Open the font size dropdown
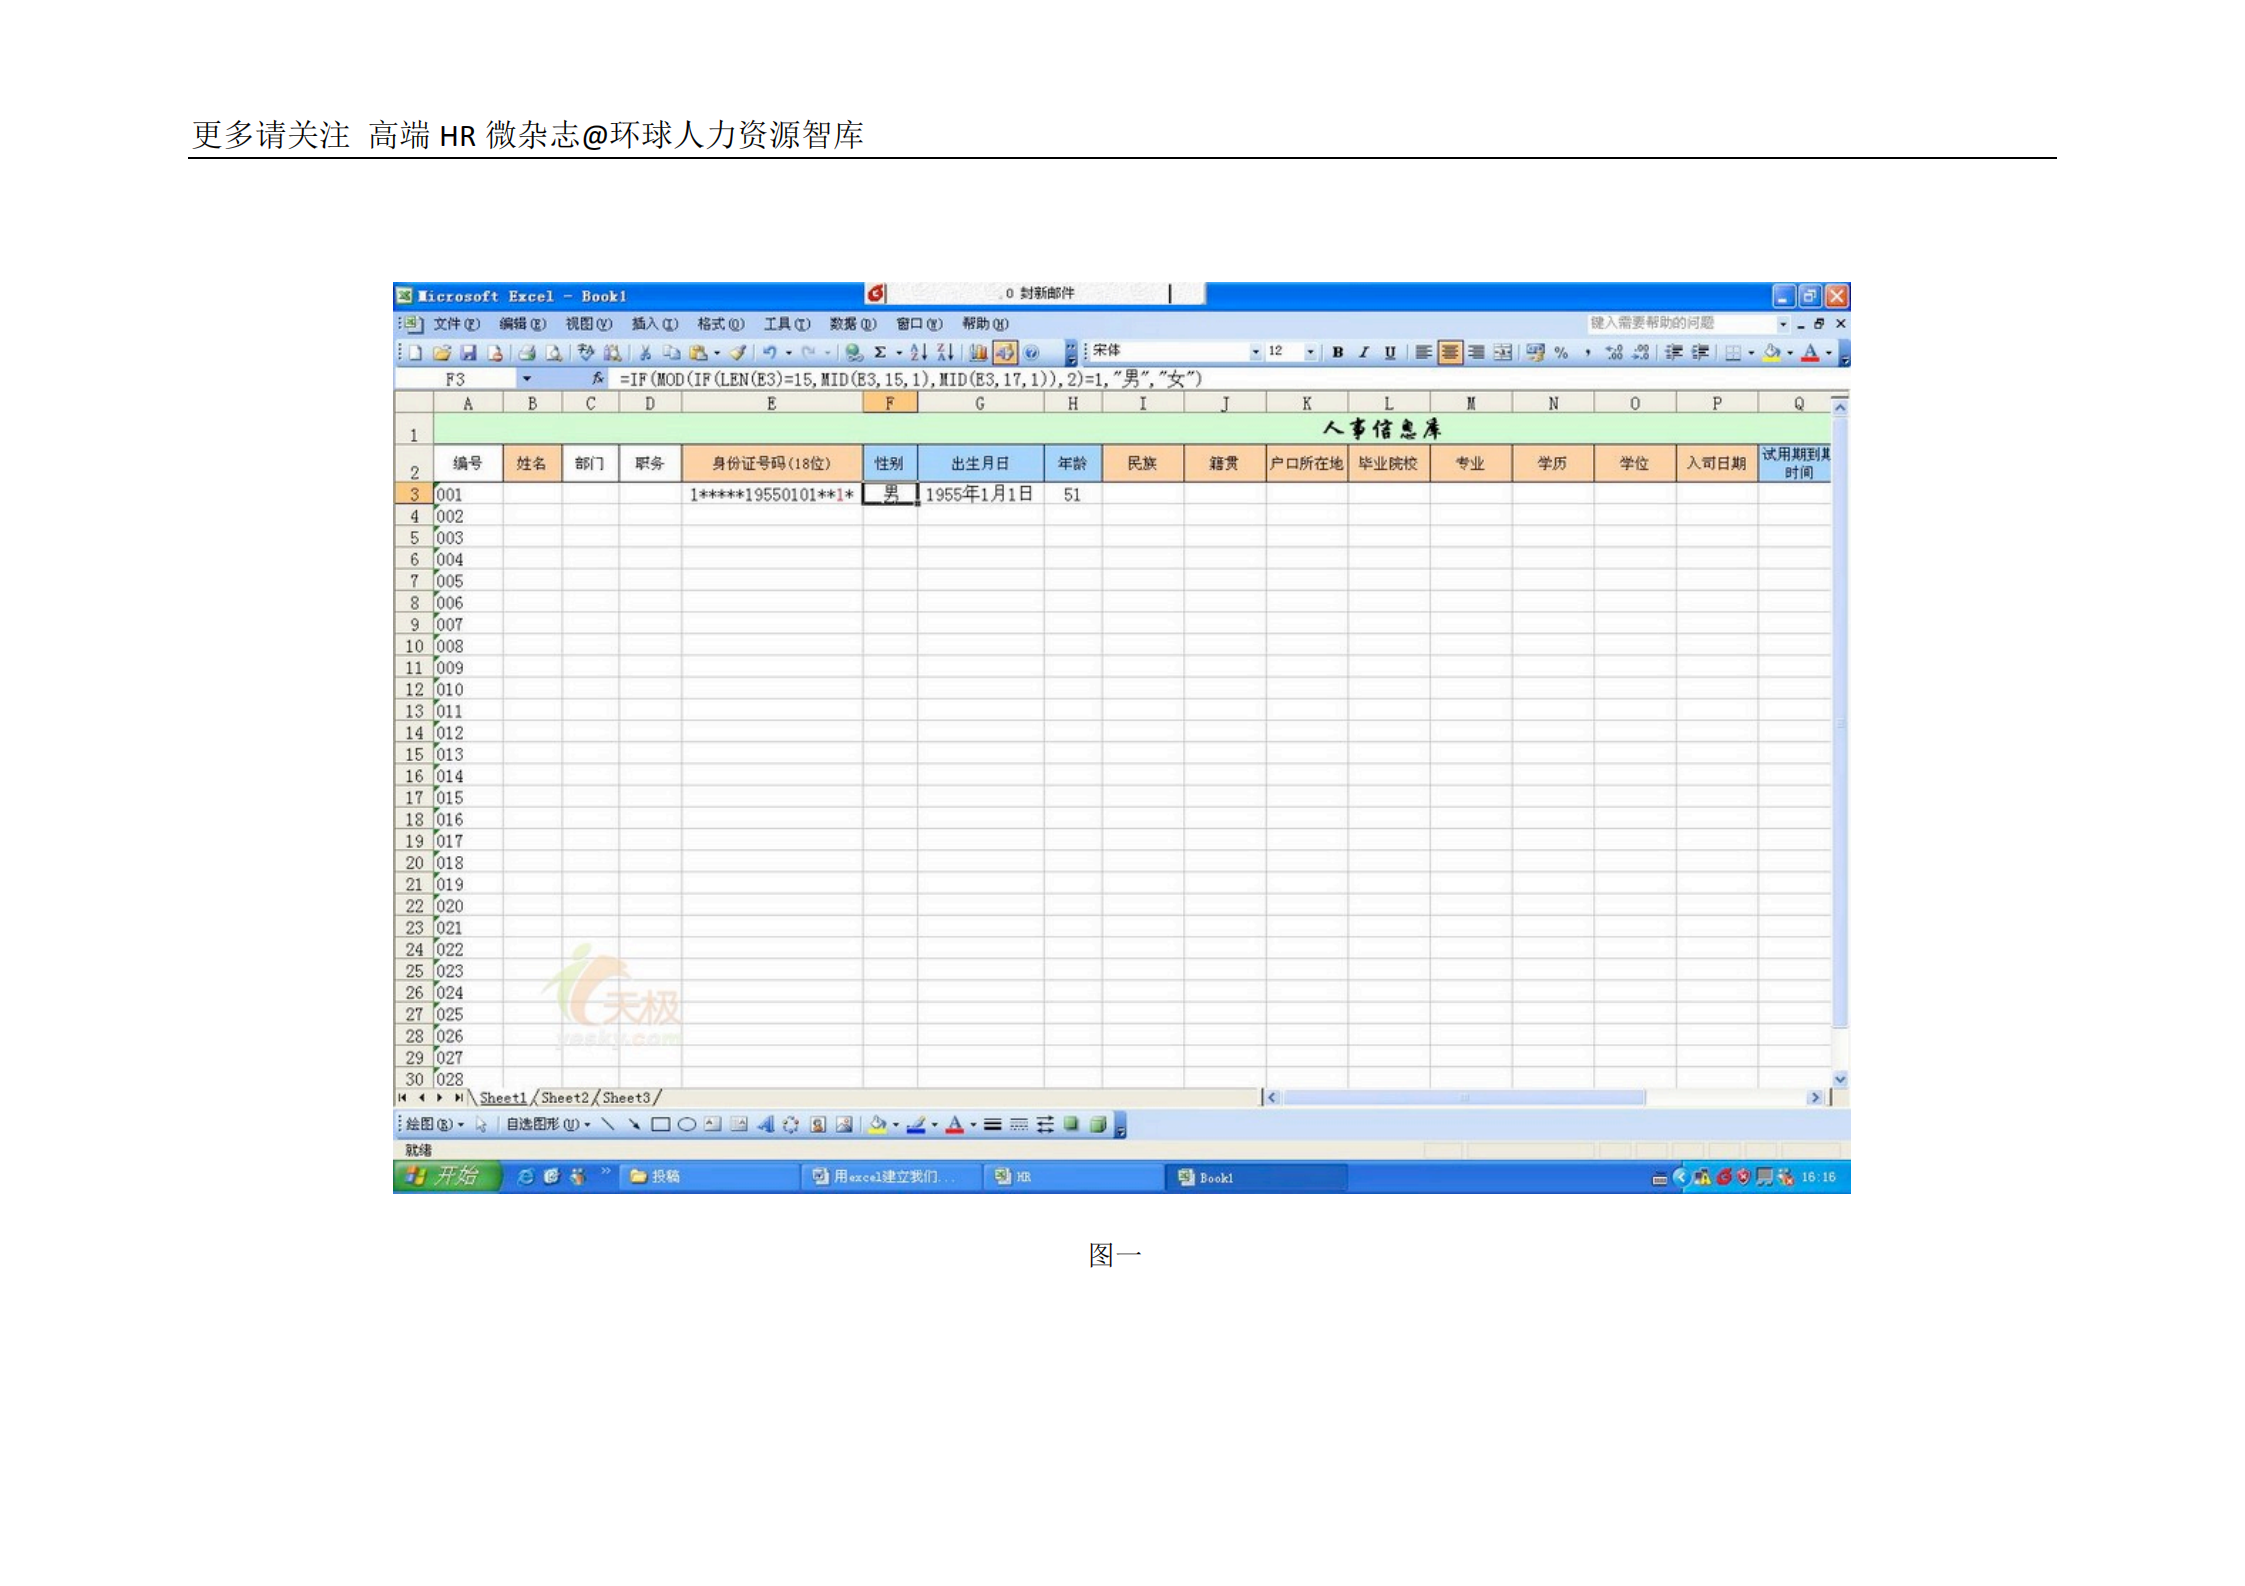This screenshot has width=2245, height=1586. coord(1312,352)
